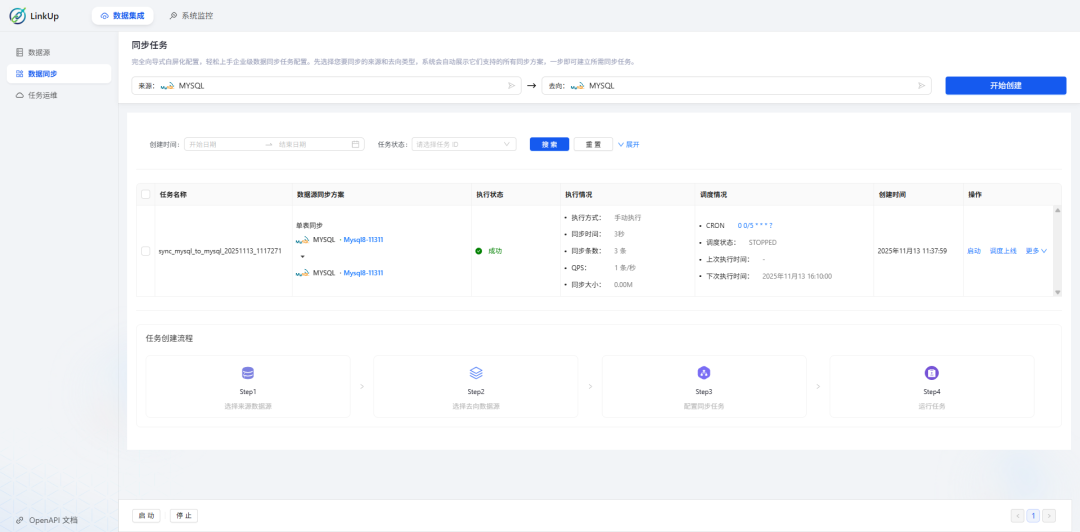Click the 数据同步 sidebar icon

pos(19,74)
